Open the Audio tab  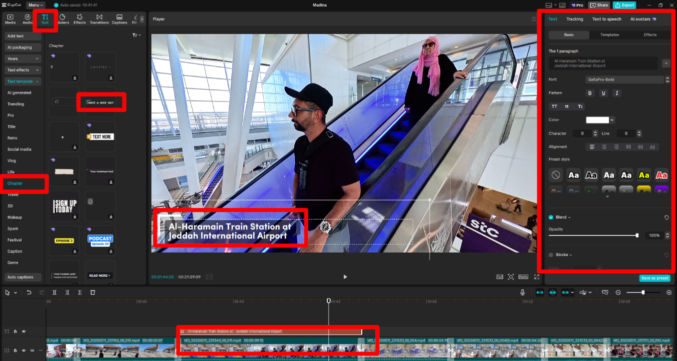click(x=27, y=19)
